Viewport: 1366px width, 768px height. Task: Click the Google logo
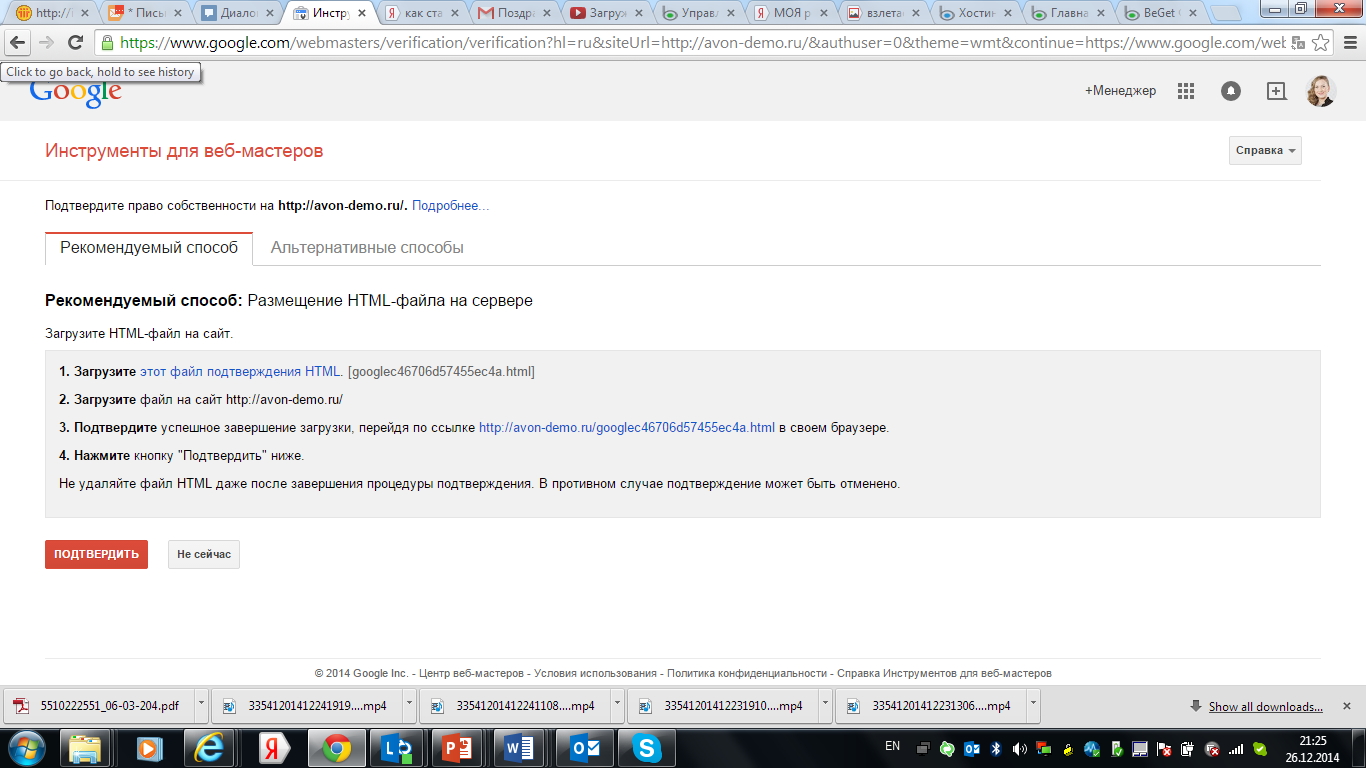(x=75, y=93)
